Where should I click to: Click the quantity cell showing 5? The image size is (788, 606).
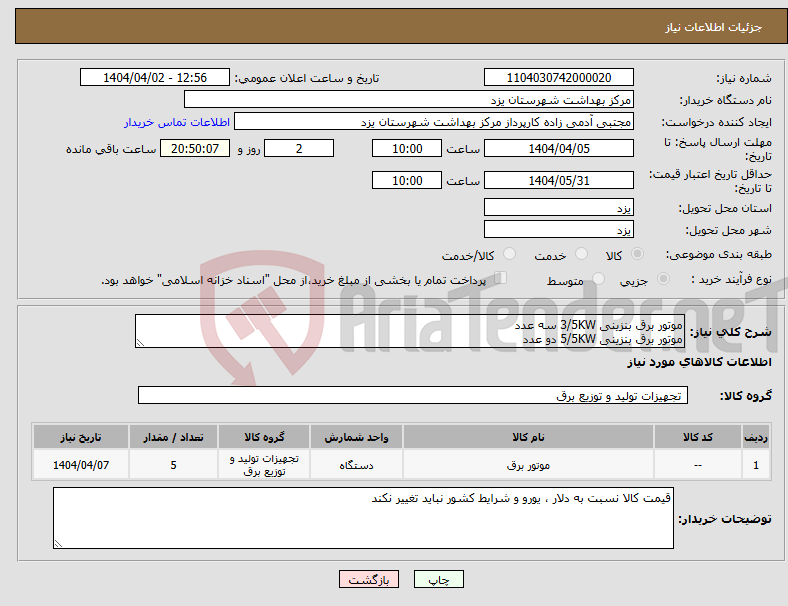pyautogui.click(x=173, y=465)
